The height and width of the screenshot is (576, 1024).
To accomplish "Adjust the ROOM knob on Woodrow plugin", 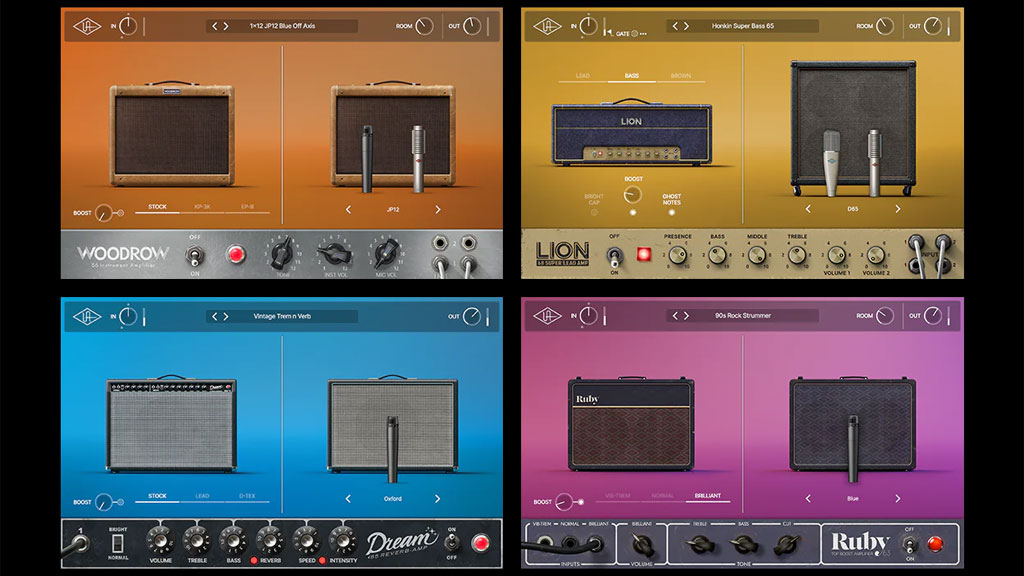I will point(424,26).
